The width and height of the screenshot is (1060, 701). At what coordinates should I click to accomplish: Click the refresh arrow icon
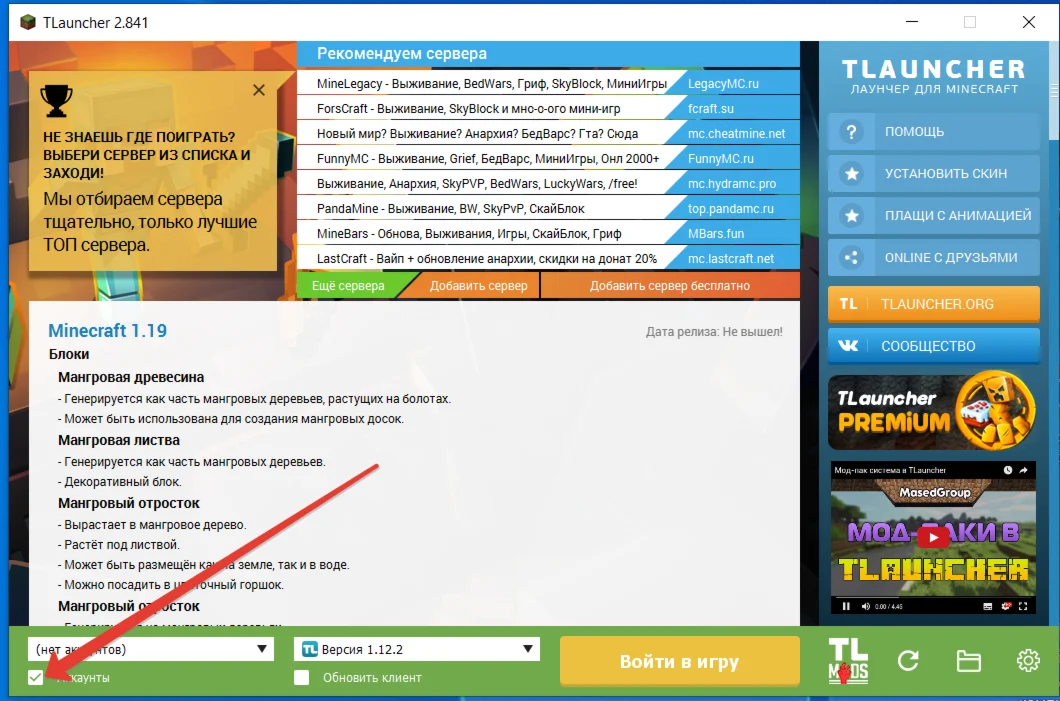[908, 660]
